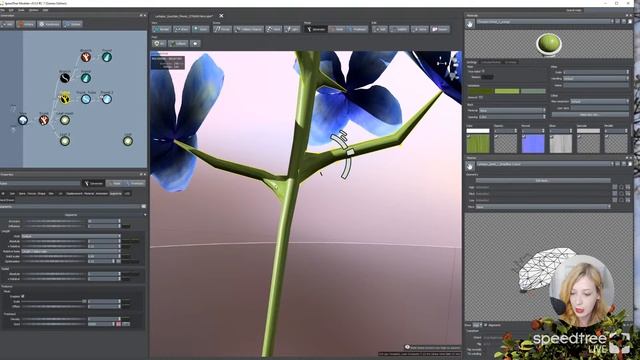Switch to the Material properties tab
This screenshot has height=360, width=640.
[89, 193]
